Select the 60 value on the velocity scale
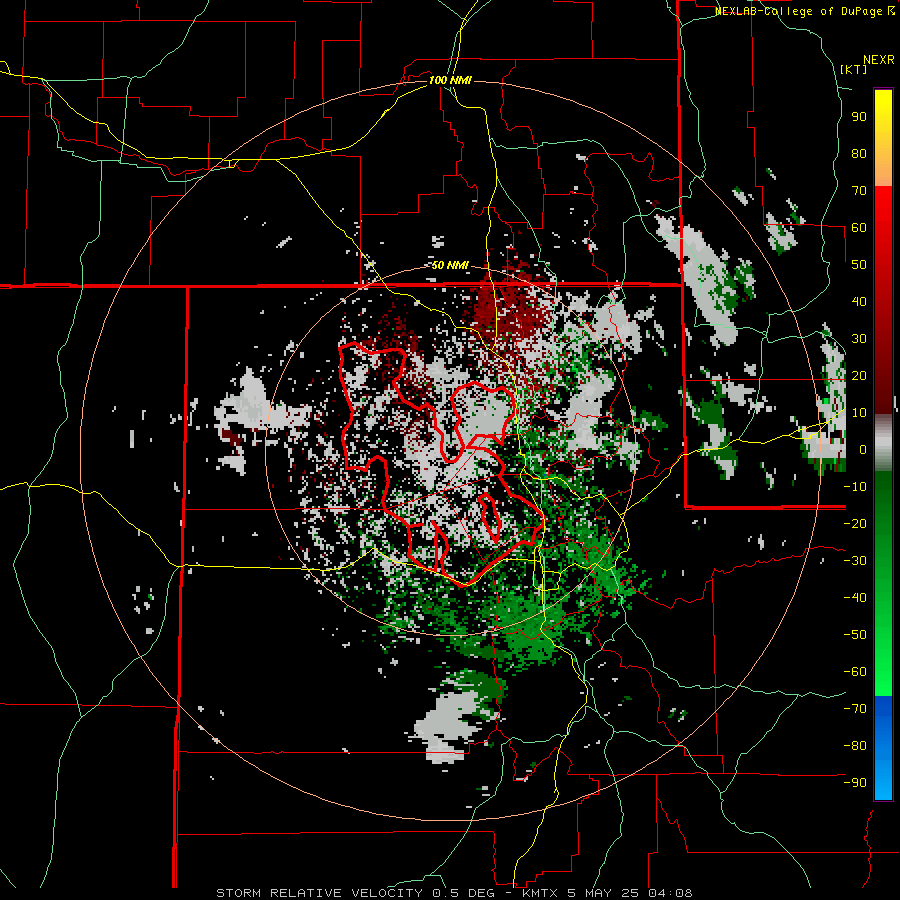 click(x=859, y=228)
